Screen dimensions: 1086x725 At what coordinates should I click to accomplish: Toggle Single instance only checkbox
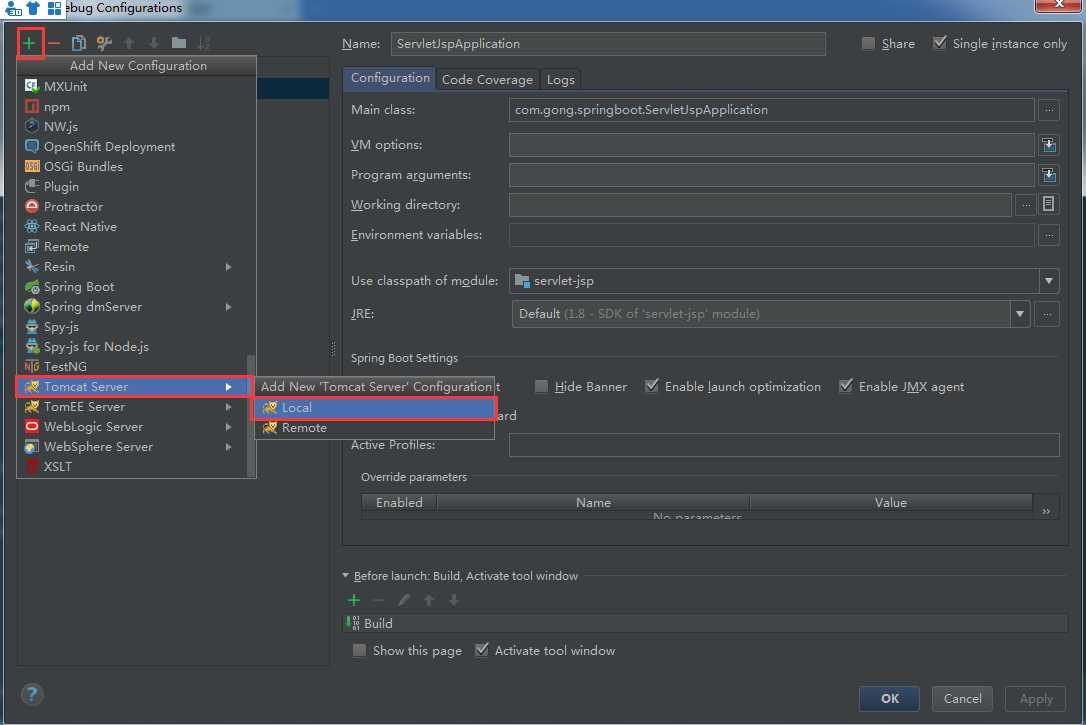pos(939,43)
